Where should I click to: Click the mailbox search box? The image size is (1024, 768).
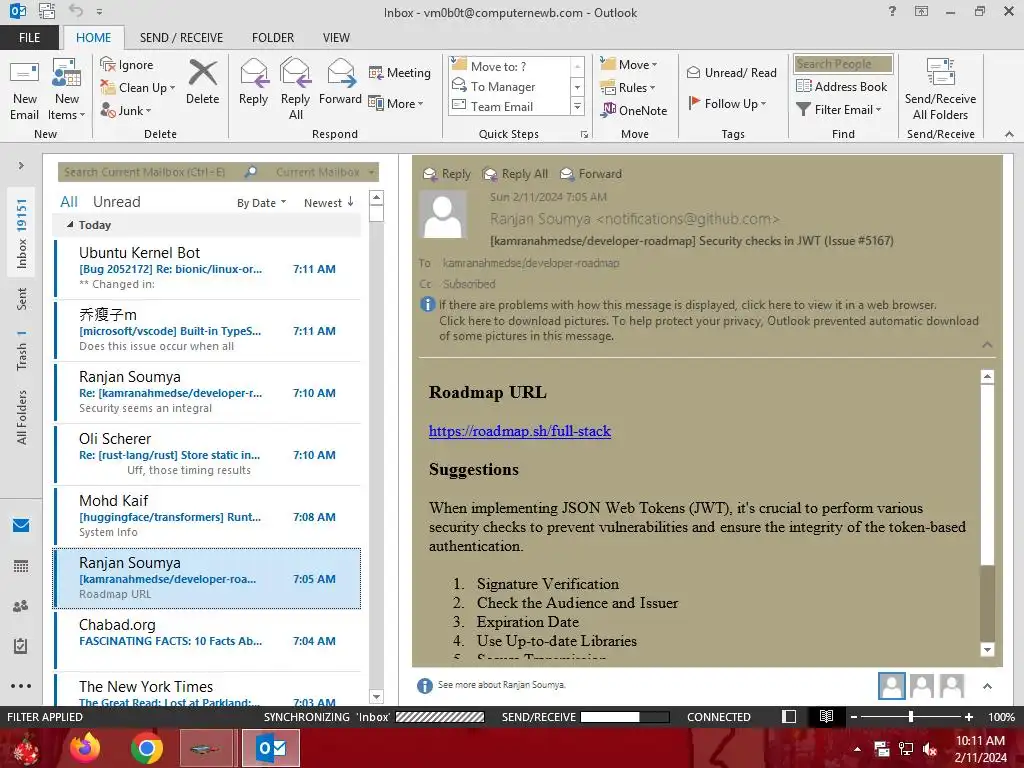152,172
